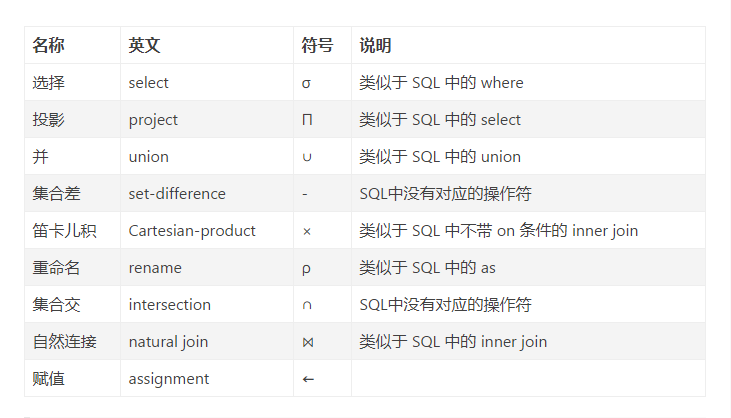Click the sigma symbol in the select row
This screenshot has height=418, width=731.
coord(306,83)
